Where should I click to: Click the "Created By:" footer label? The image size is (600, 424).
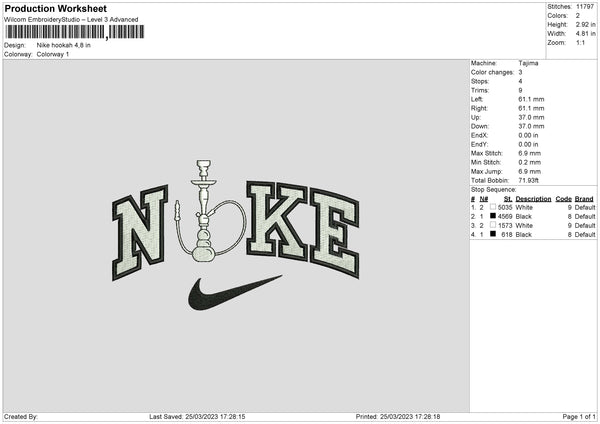(x=21, y=417)
